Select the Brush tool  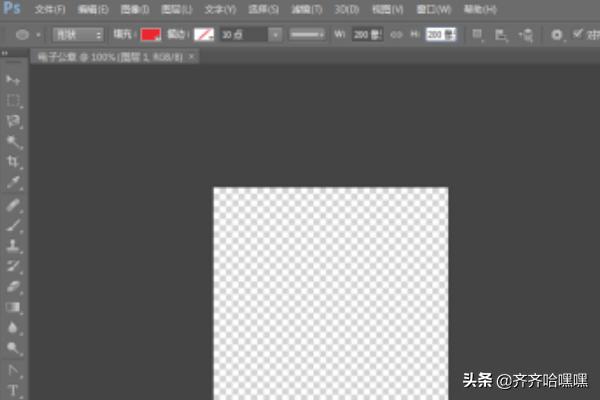(x=13, y=225)
